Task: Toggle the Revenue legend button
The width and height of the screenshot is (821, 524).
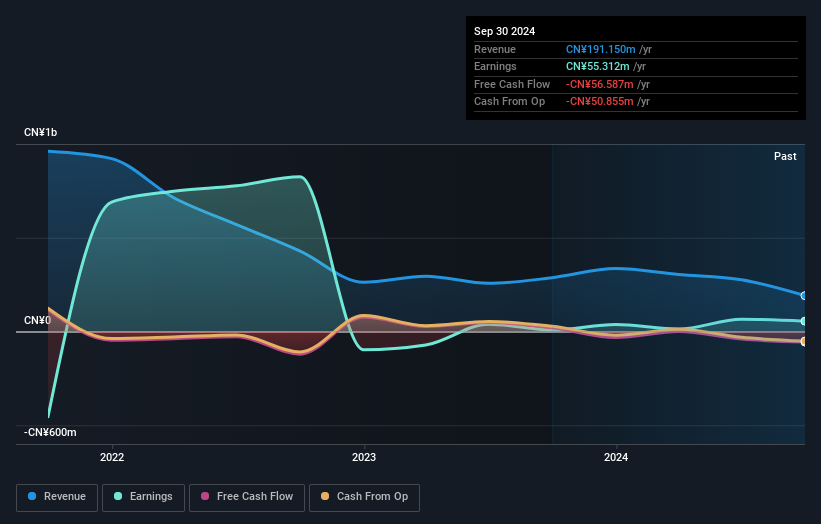Action: pyautogui.click(x=57, y=497)
